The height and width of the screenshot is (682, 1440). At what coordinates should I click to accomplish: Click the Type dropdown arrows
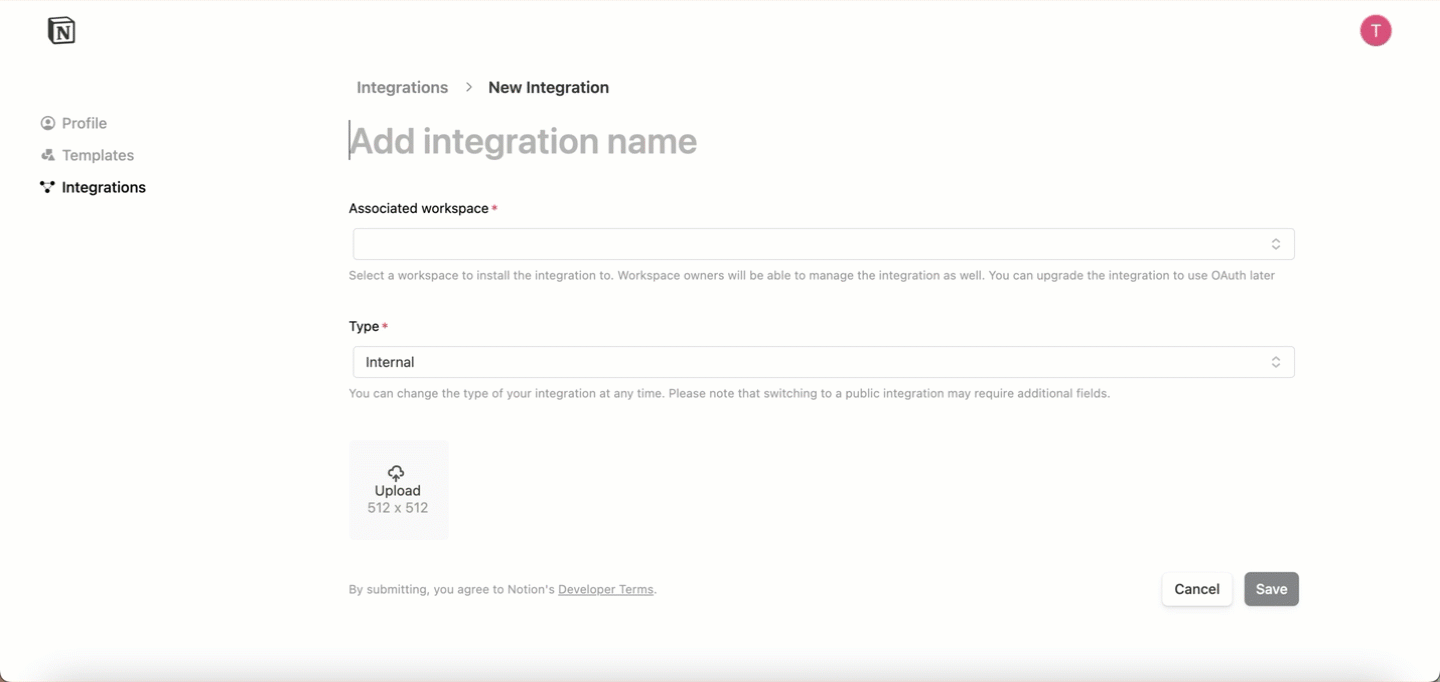[x=1276, y=362]
